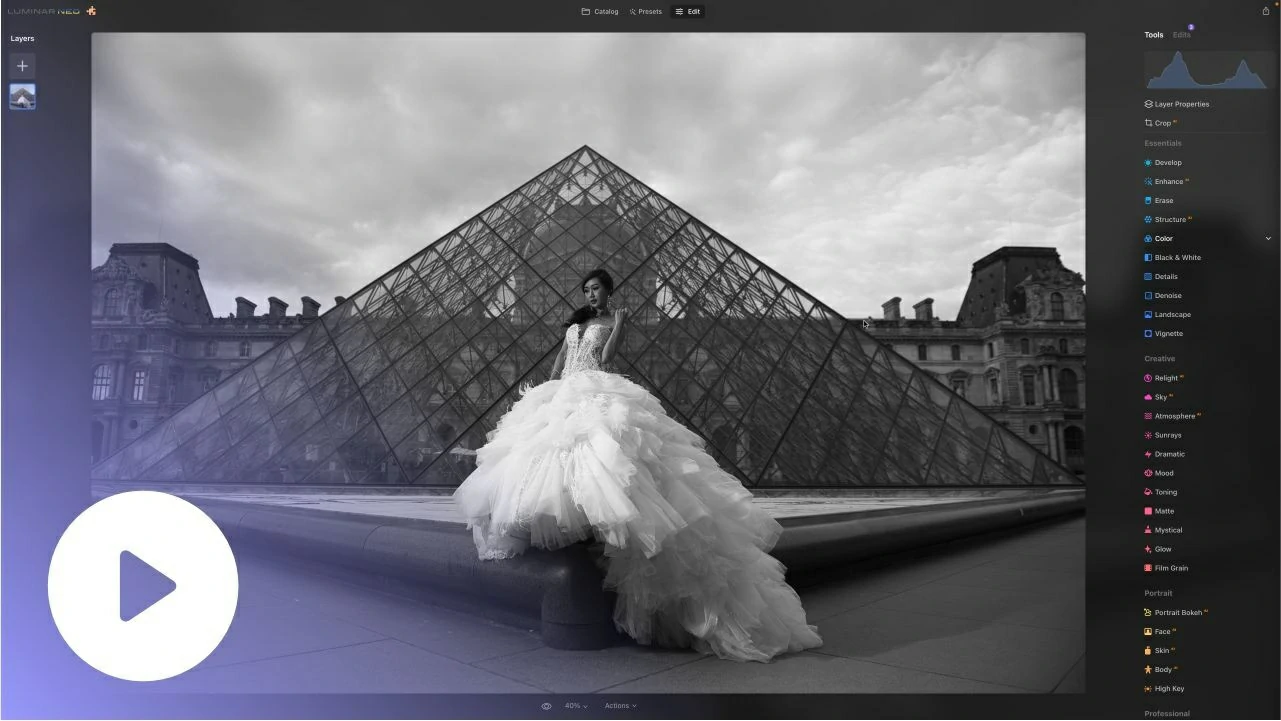This screenshot has width=1281, height=721.
Task: Open the Relight AI tool
Action: click(x=1166, y=378)
